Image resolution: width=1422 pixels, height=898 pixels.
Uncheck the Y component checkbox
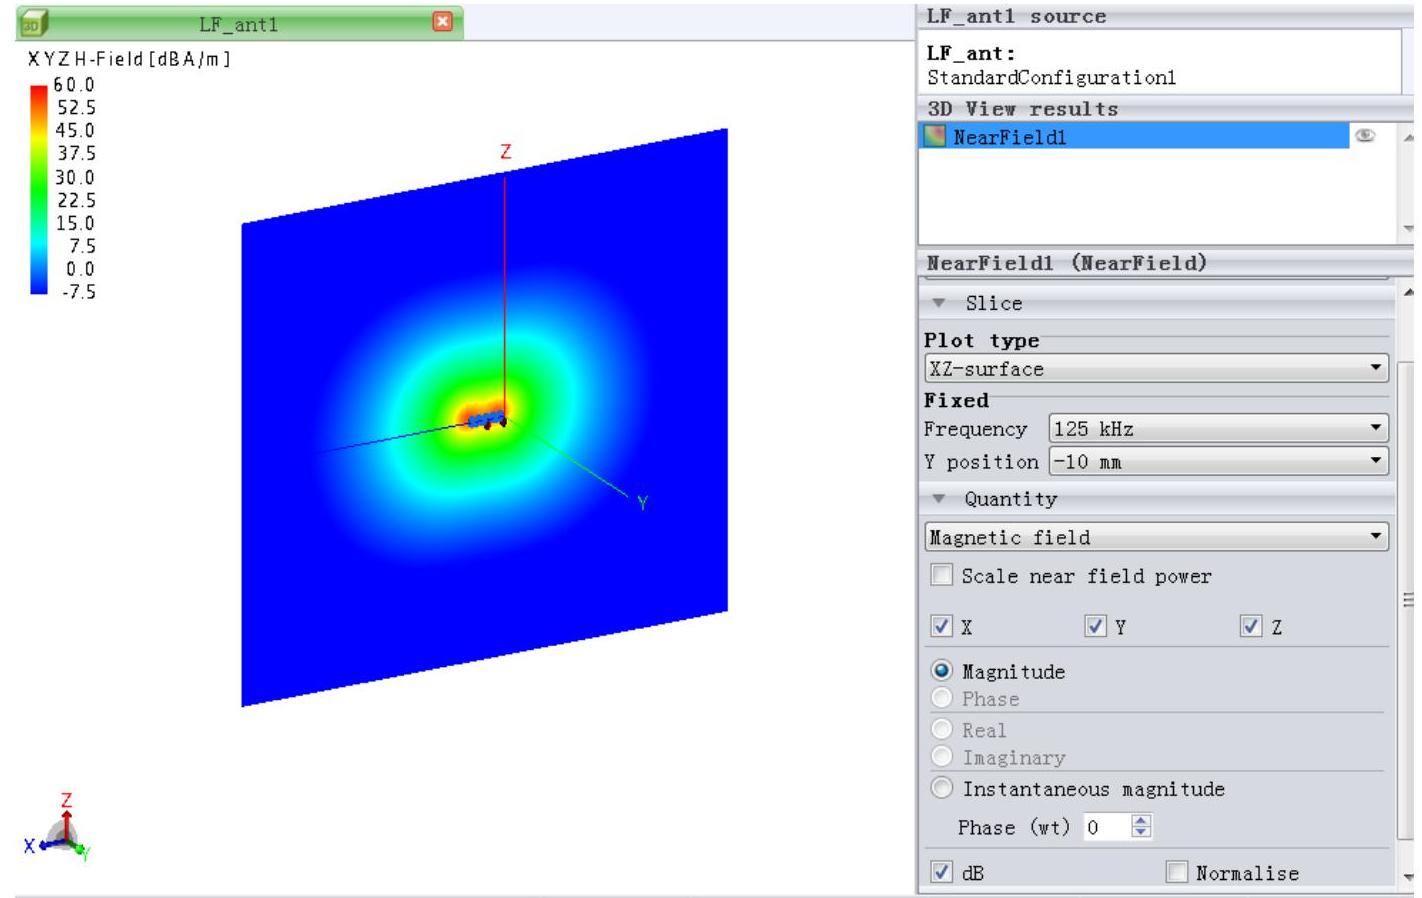click(x=1095, y=626)
